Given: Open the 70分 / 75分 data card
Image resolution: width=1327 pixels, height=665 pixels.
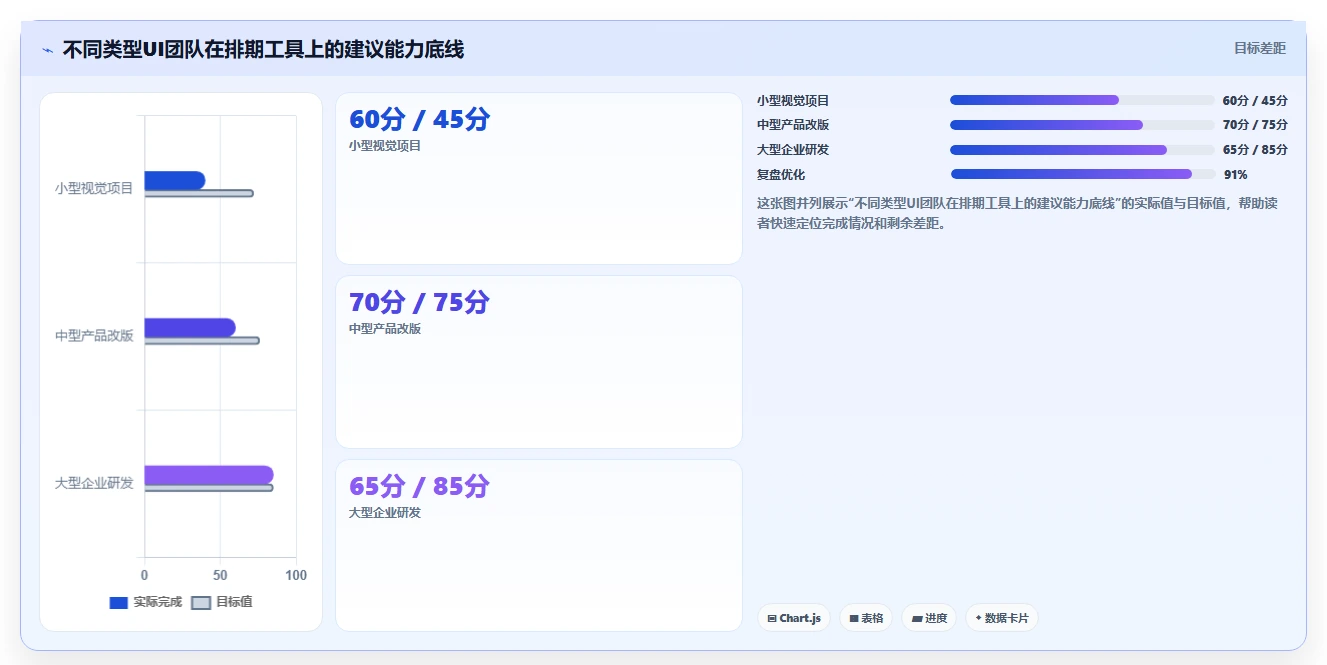Looking at the screenshot, I should (539, 362).
